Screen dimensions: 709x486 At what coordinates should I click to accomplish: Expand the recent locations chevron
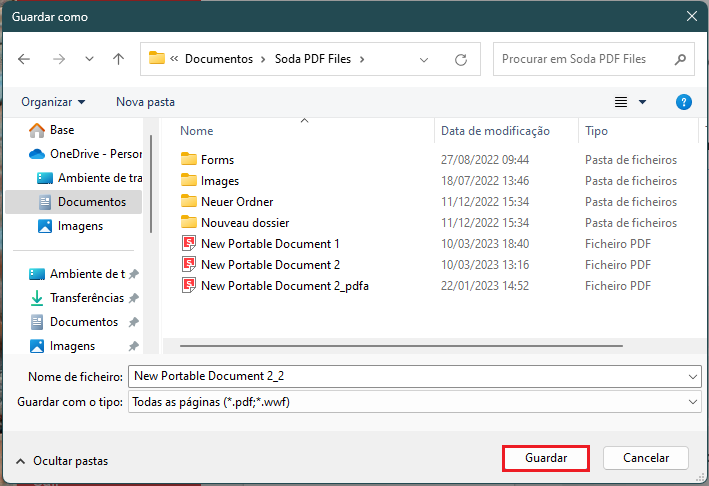[89, 59]
